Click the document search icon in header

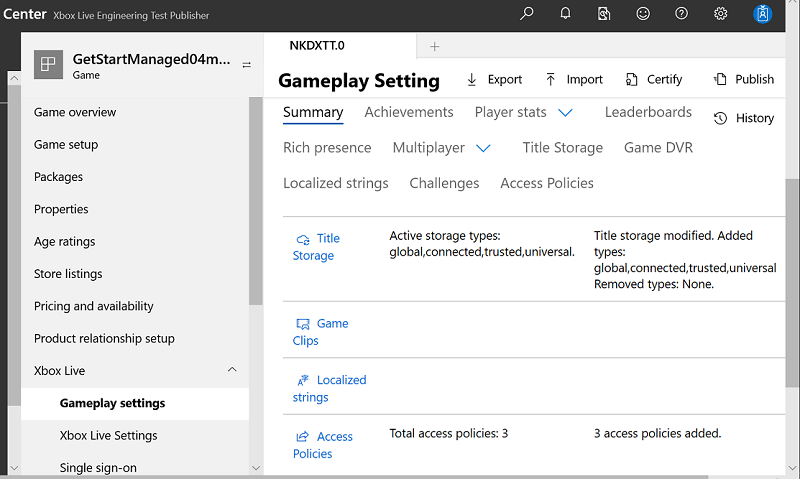(x=604, y=14)
